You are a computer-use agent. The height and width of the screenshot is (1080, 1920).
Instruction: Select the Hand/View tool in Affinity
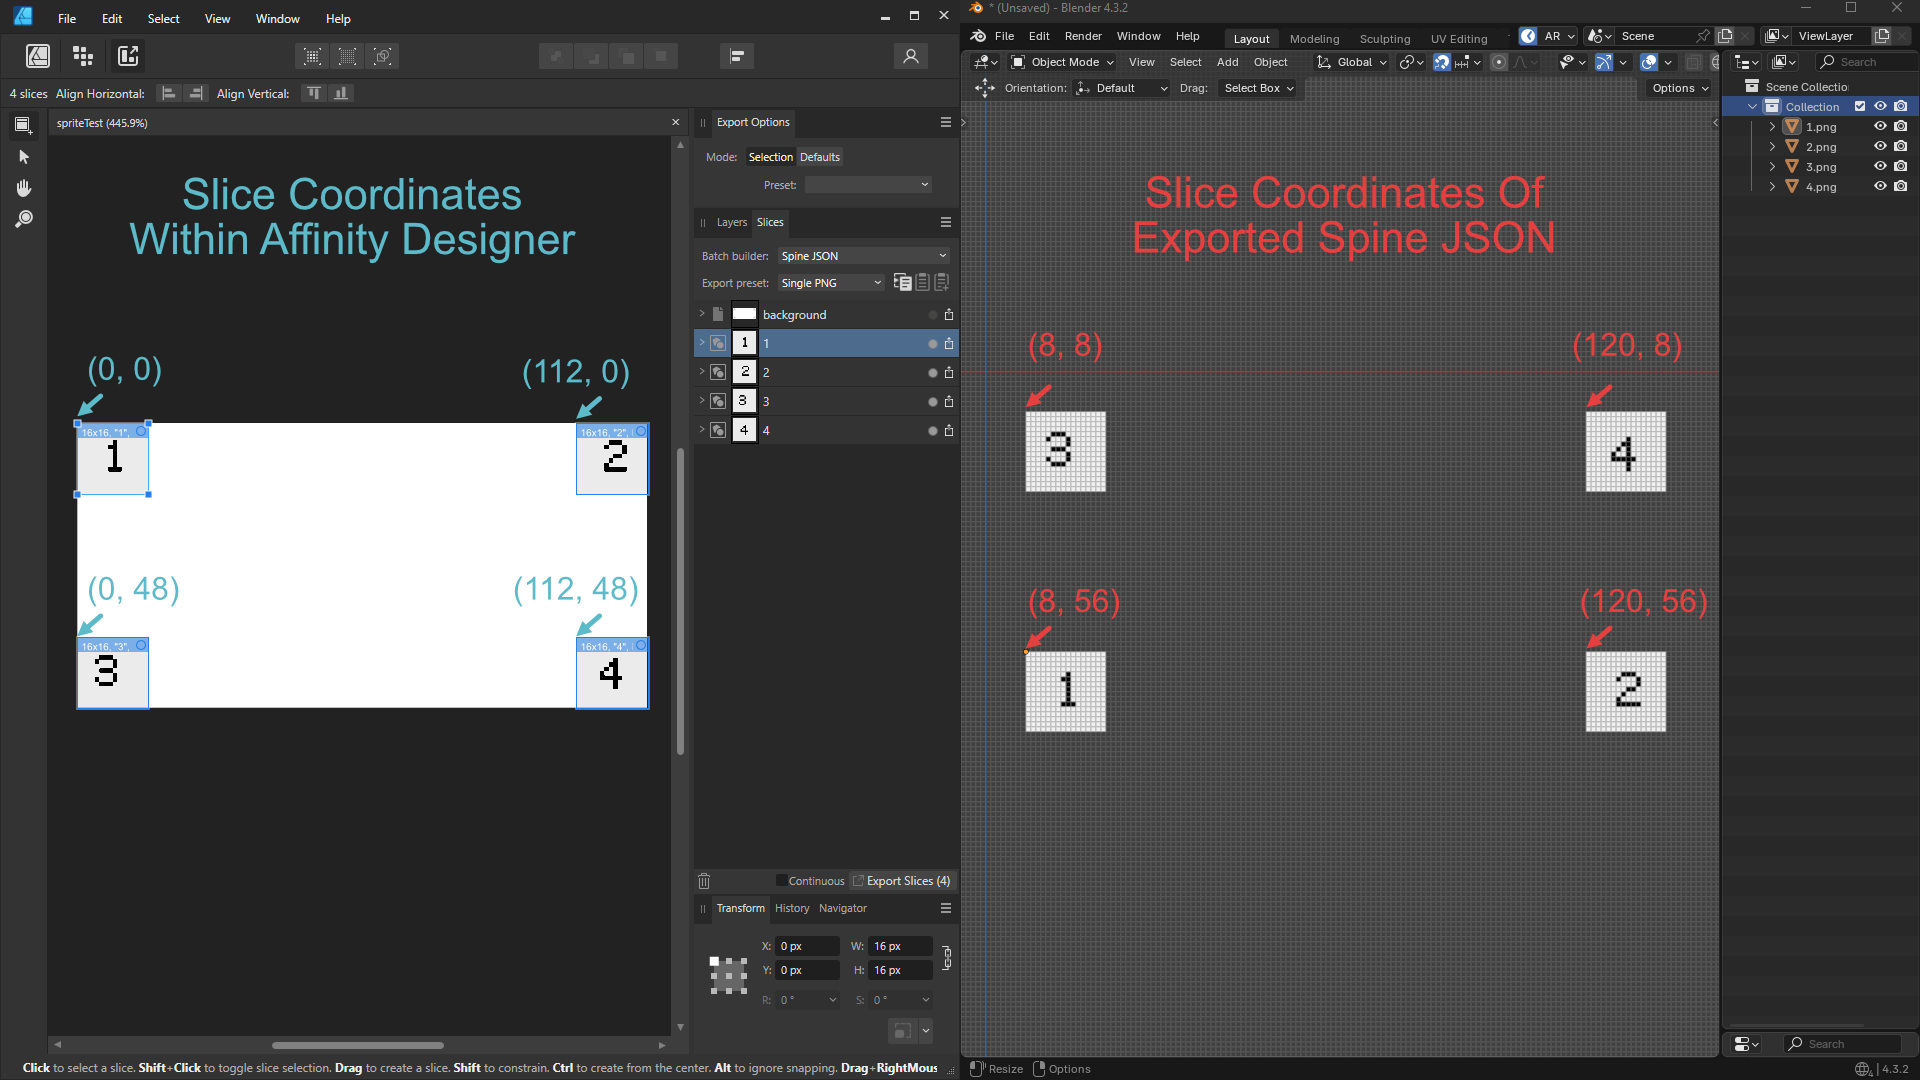coord(24,188)
